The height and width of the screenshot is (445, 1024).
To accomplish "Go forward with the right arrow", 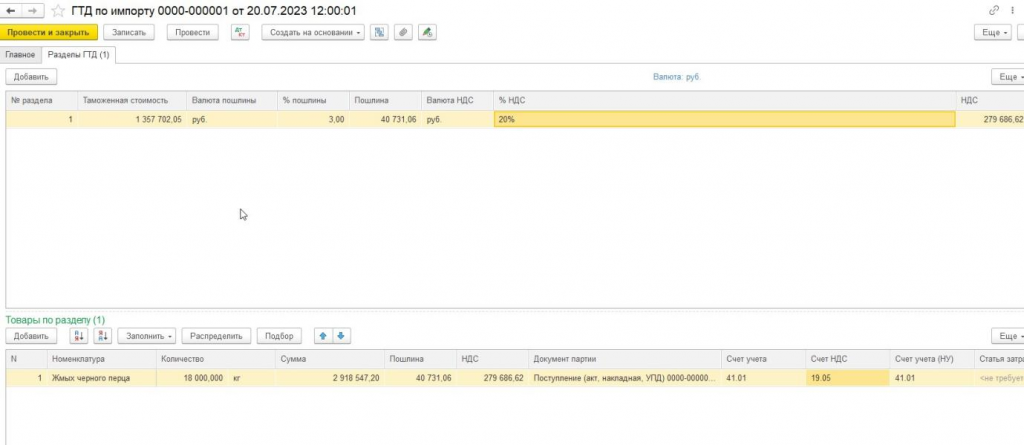I will [33, 11].
